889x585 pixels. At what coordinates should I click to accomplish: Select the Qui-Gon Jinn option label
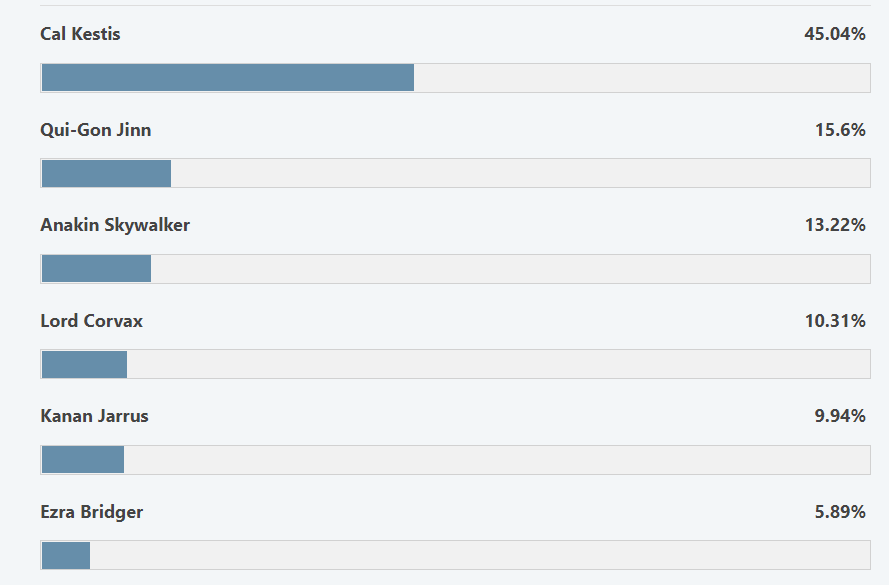click(x=96, y=130)
